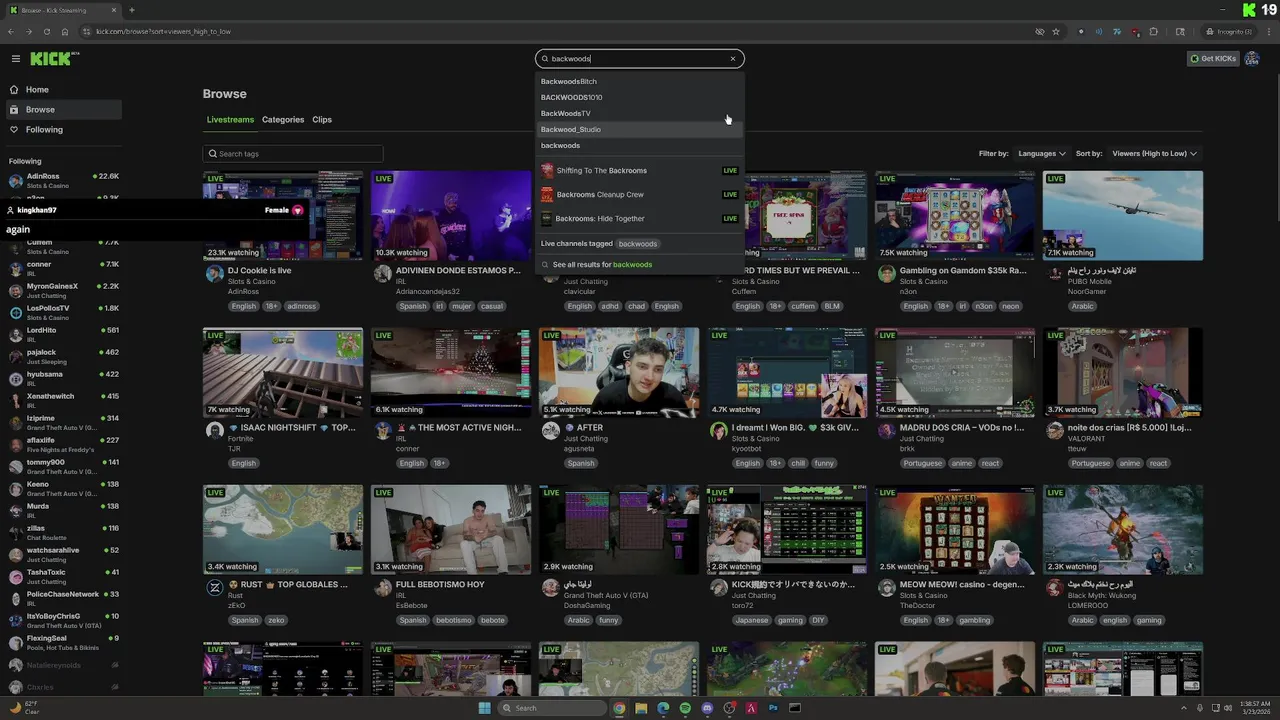Open Shifting To The Backrooms category
The width and height of the screenshot is (1280, 720).
[640, 171]
